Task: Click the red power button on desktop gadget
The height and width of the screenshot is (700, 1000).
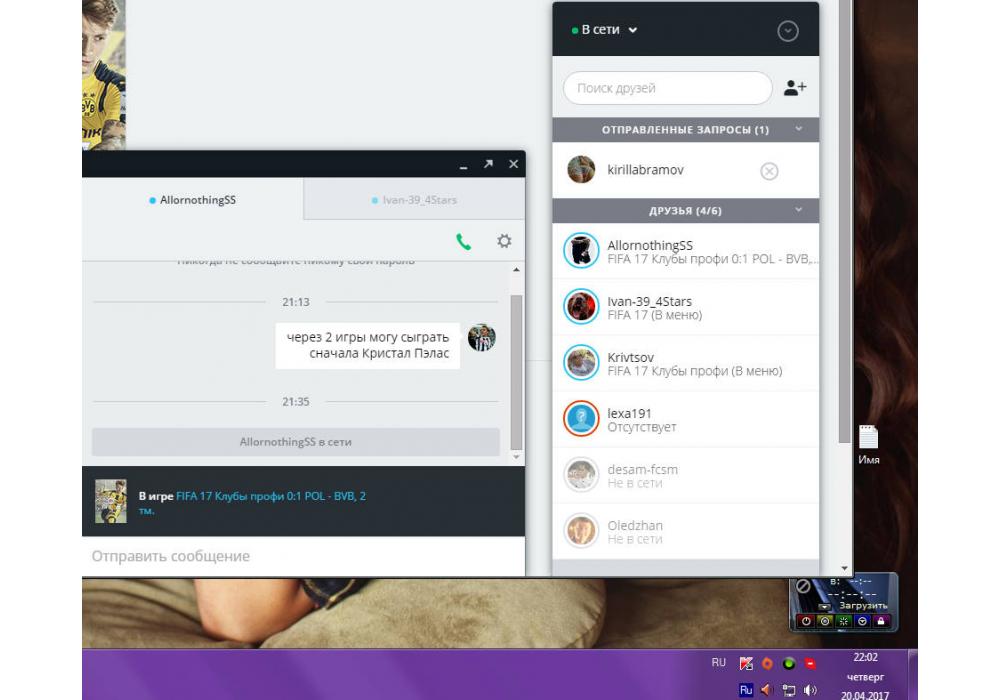Action: coord(806,621)
